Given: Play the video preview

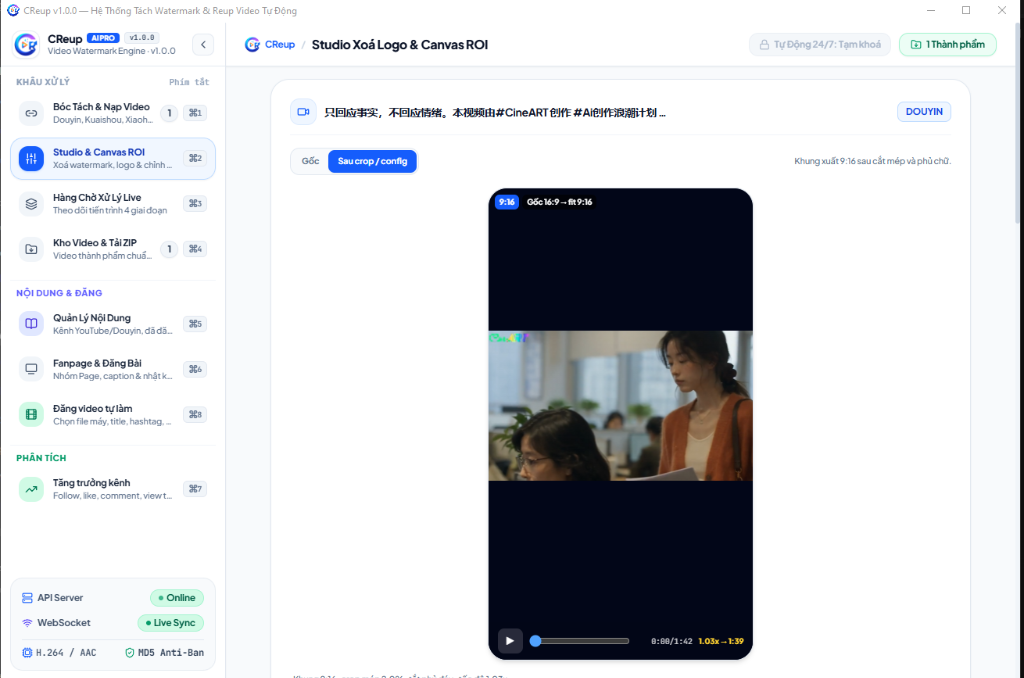Looking at the screenshot, I should coord(510,641).
